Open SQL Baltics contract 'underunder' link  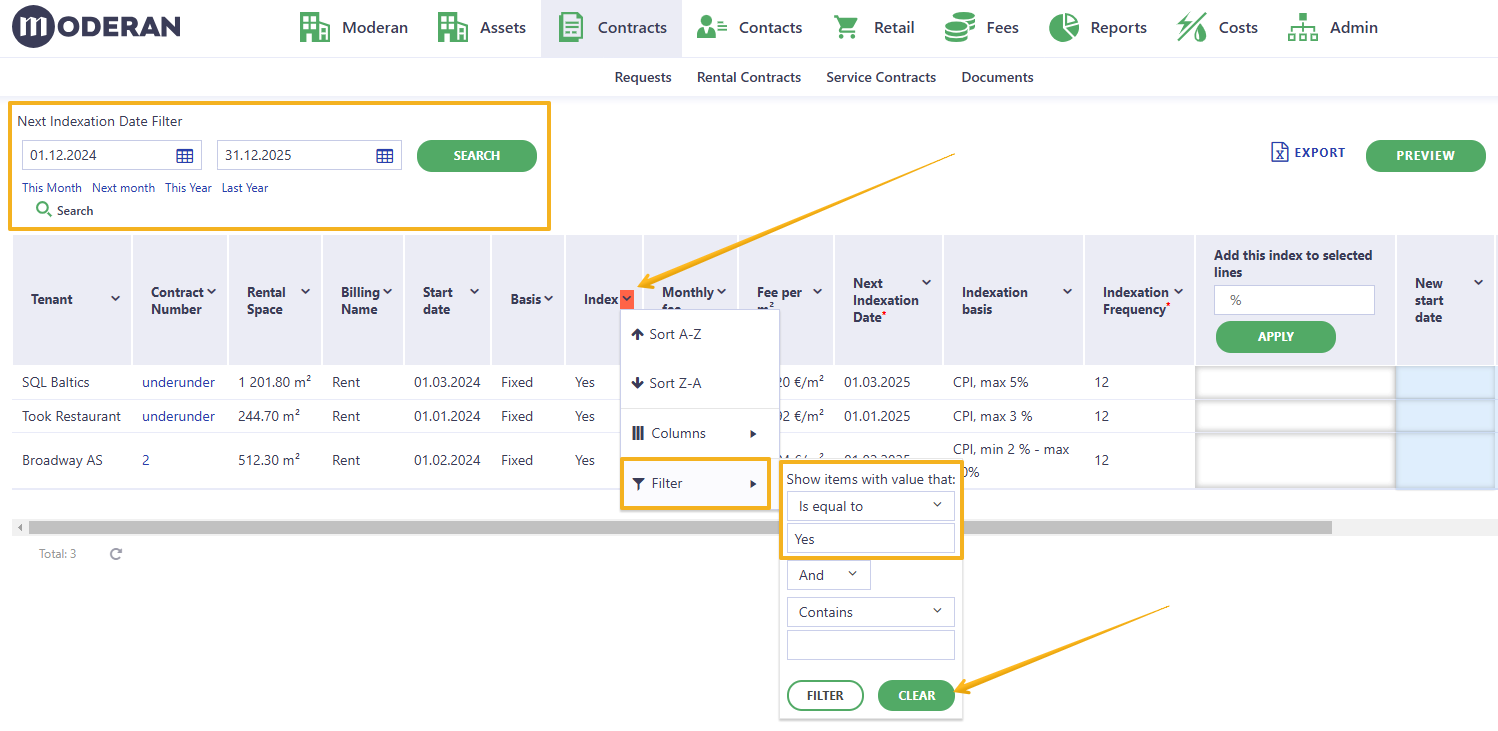point(178,382)
